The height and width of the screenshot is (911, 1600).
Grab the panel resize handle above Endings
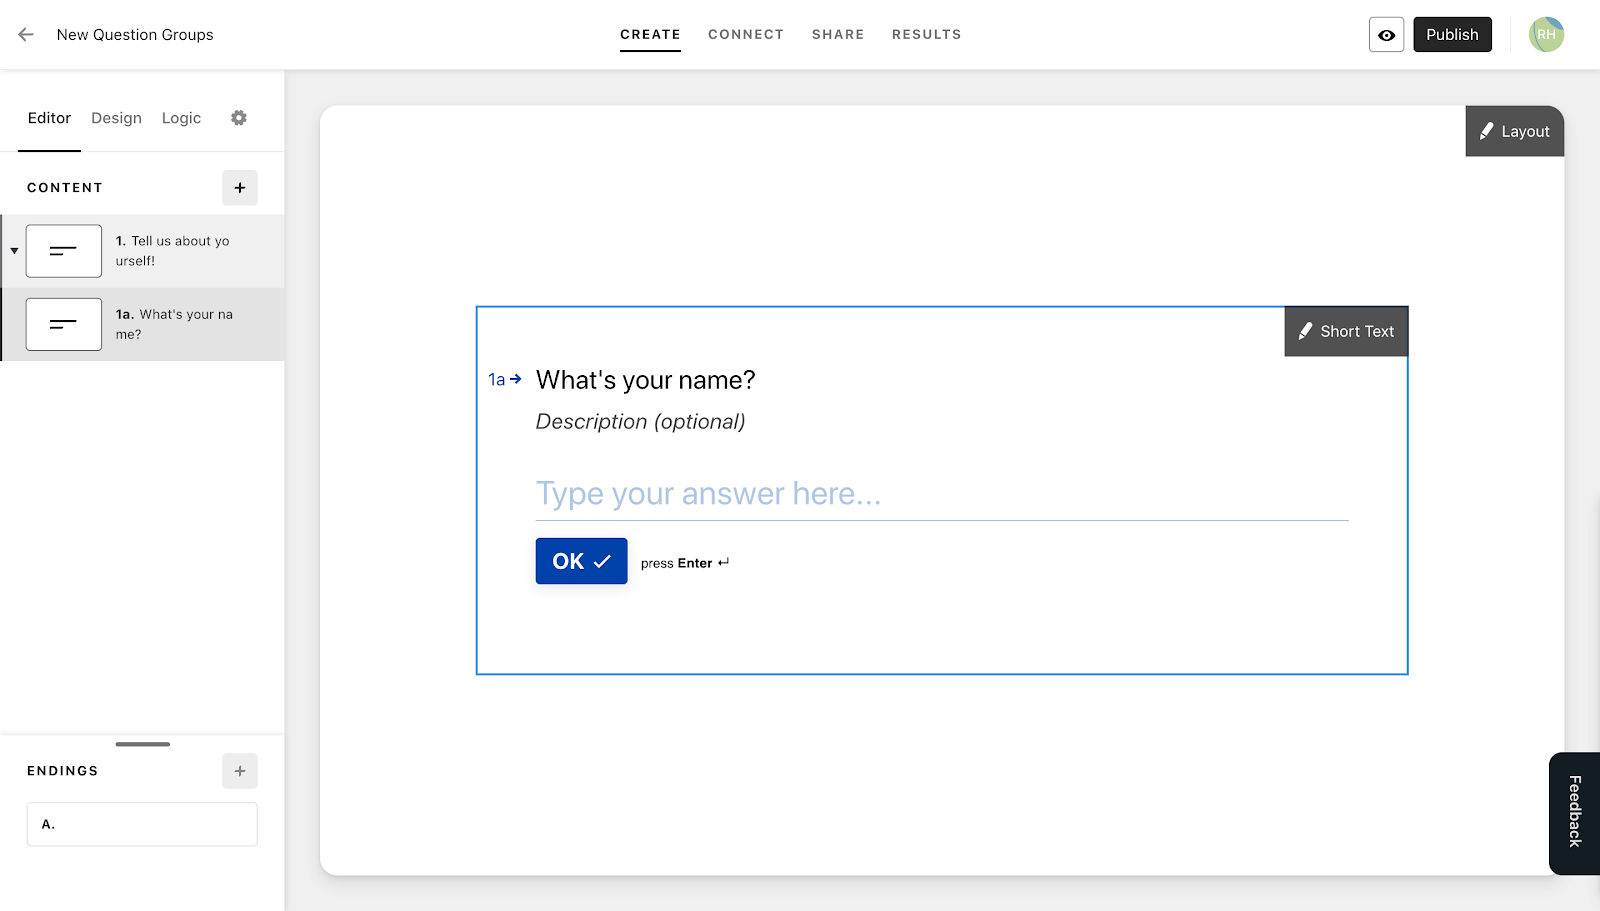[142, 744]
